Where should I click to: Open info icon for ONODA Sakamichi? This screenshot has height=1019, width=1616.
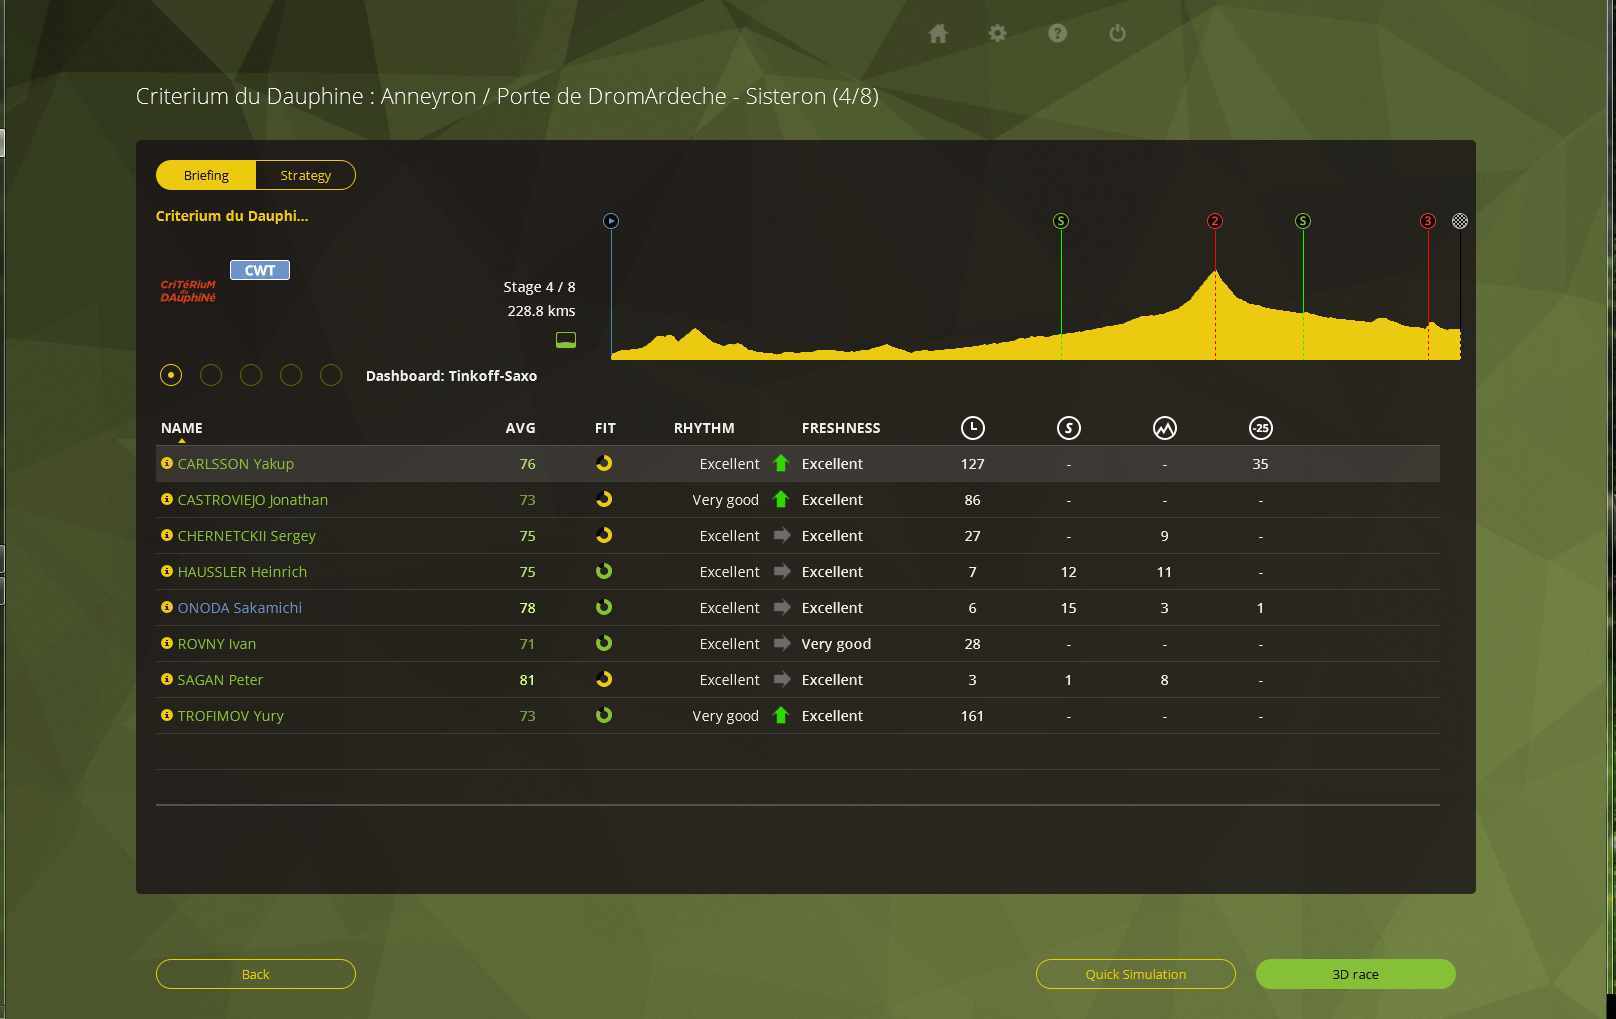(x=167, y=607)
